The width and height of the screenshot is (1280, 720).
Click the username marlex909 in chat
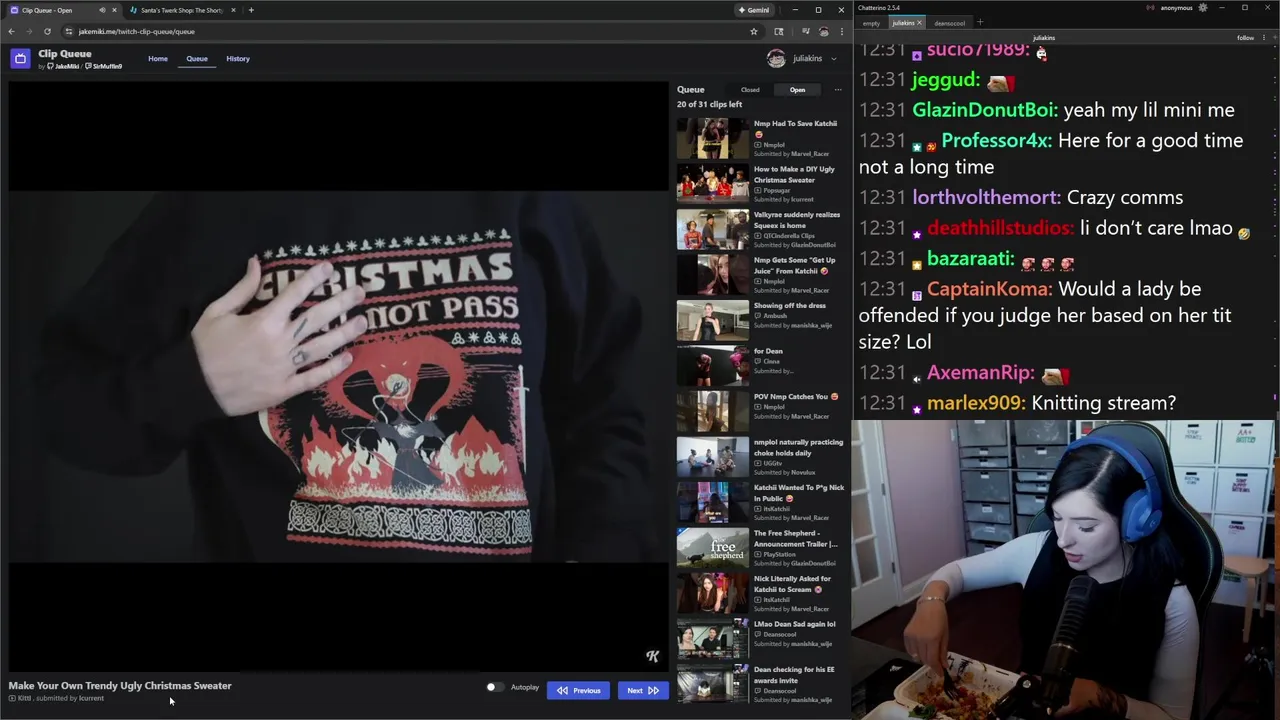tap(976, 403)
